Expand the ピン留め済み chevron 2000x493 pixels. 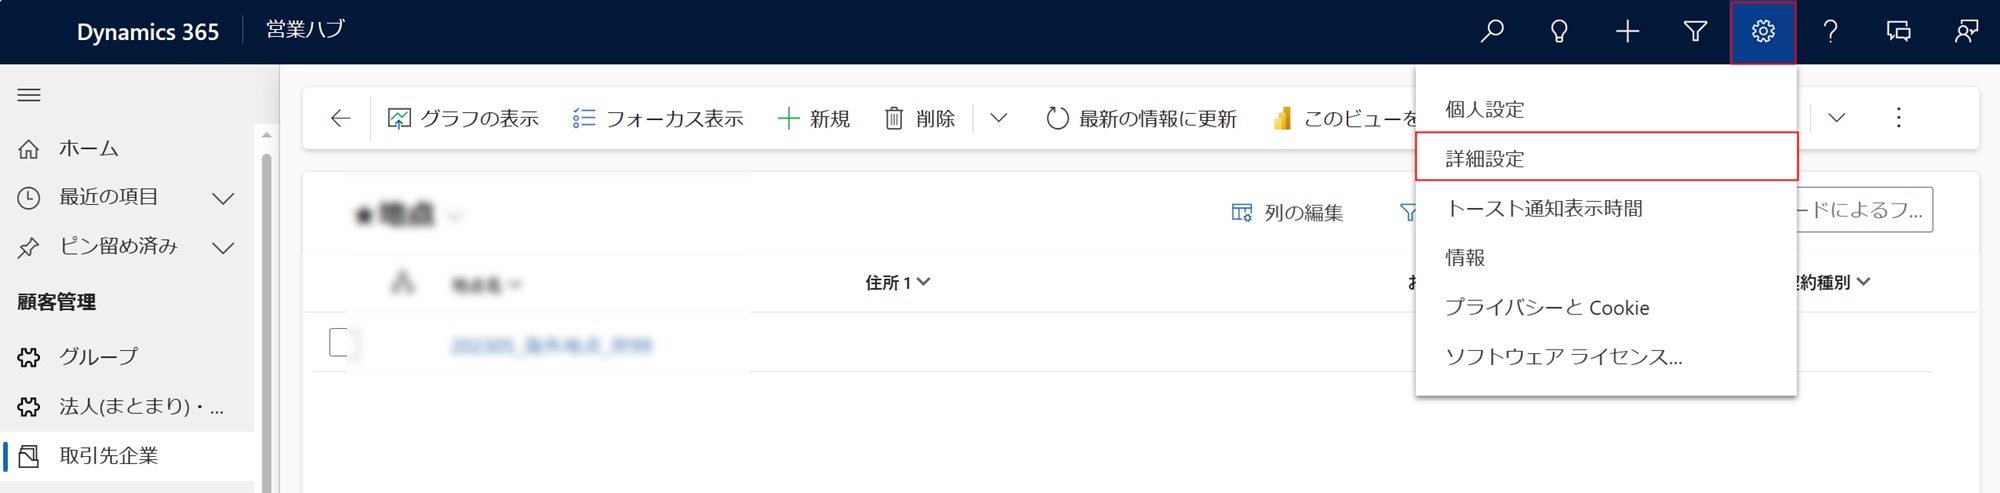(223, 247)
